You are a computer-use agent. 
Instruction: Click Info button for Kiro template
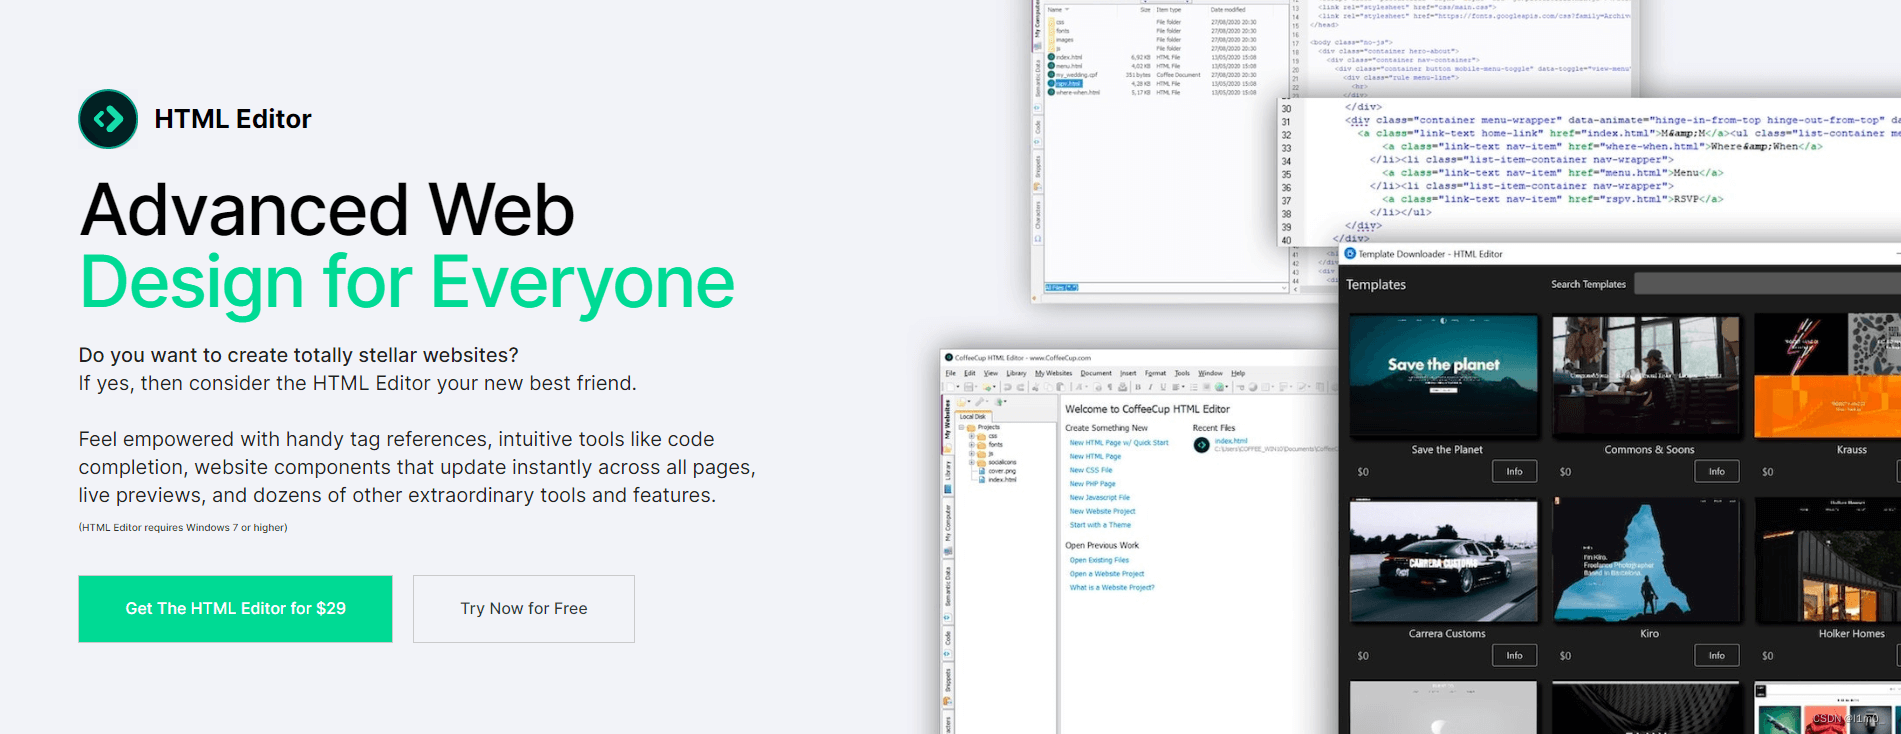click(x=1716, y=655)
